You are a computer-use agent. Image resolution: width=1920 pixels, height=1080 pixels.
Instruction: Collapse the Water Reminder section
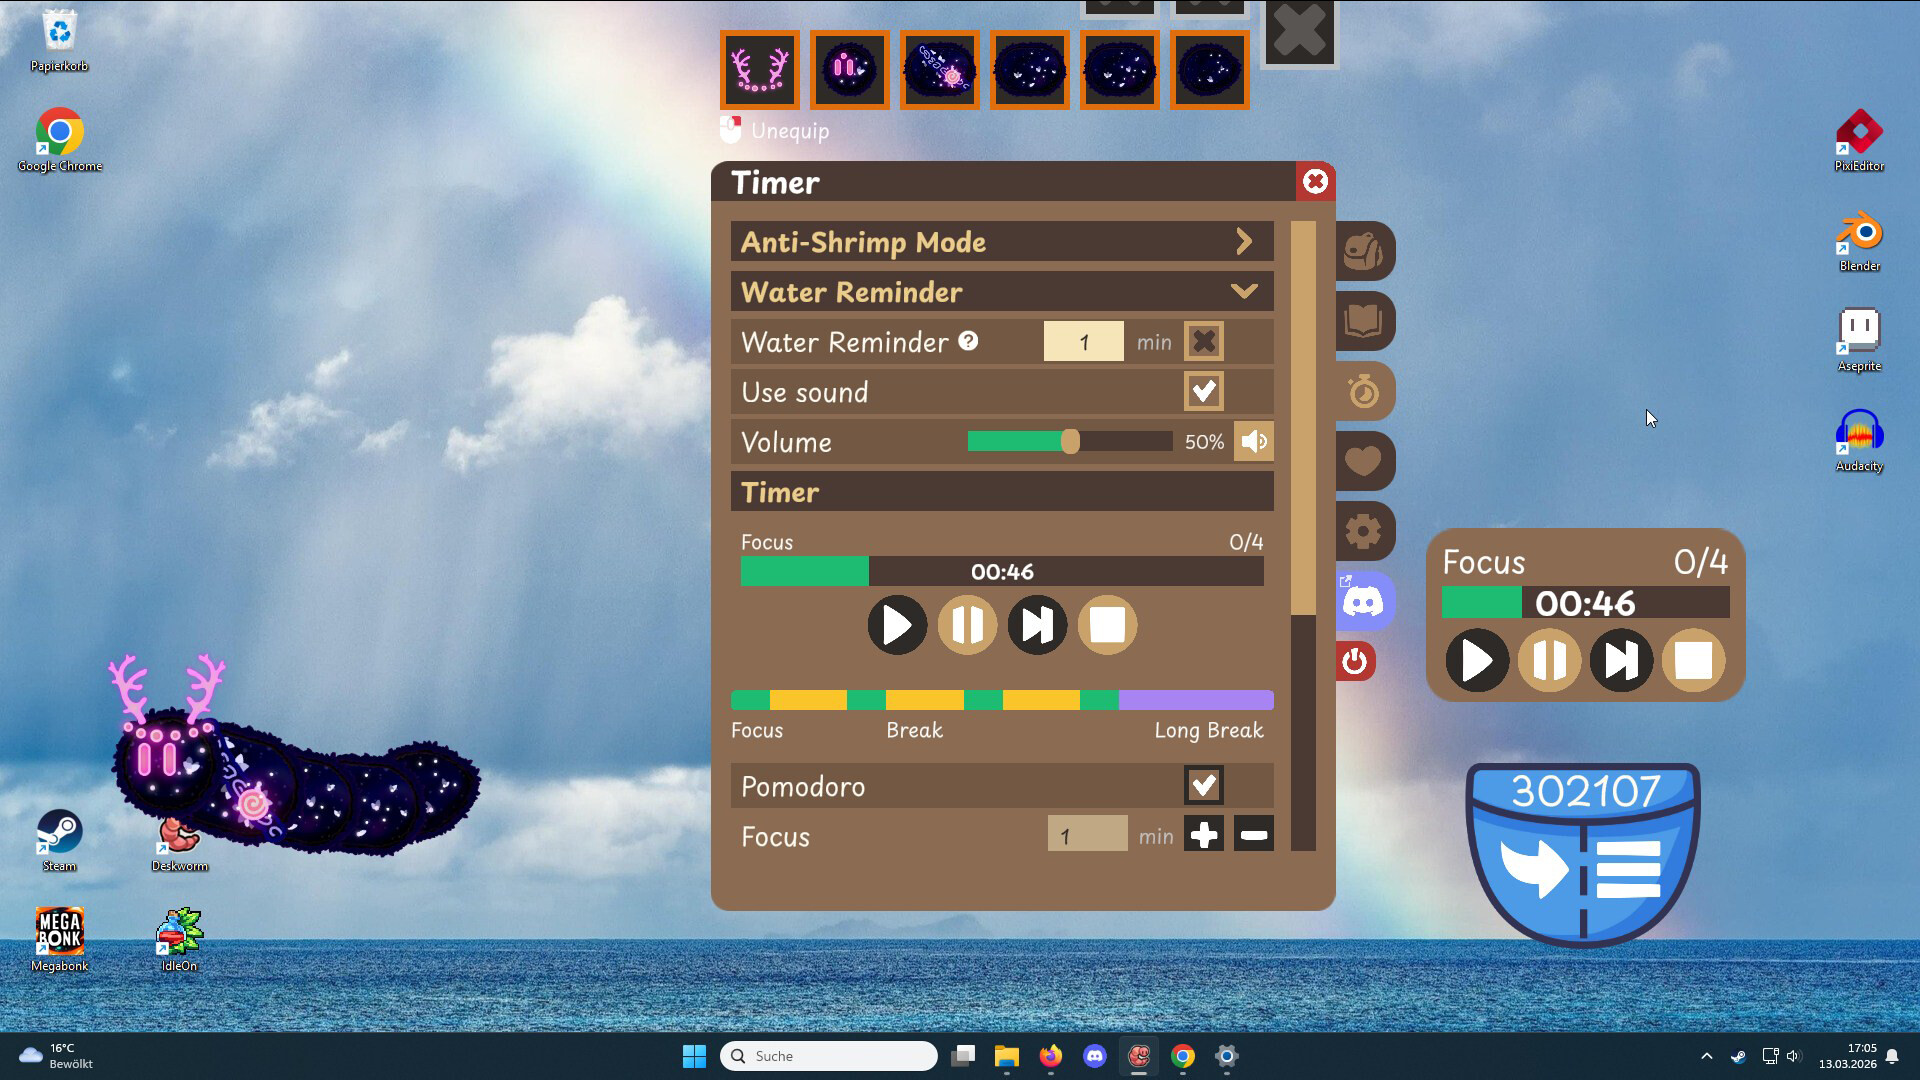point(1244,291)
